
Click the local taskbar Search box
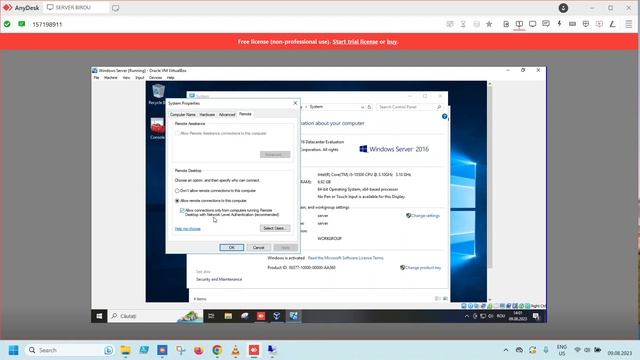(69, 350)
